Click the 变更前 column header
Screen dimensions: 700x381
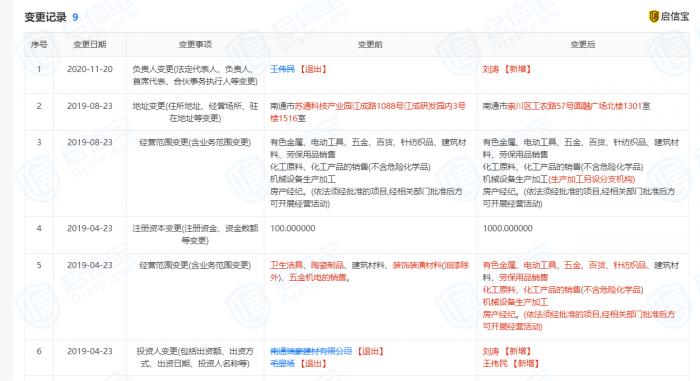tap(370, 44)
